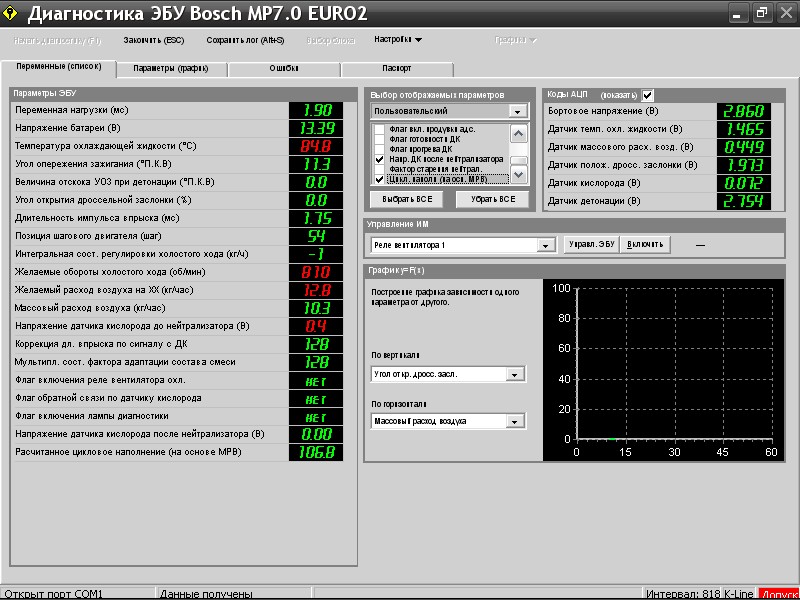Click the red coolant temperature value 84.8

[316, 146]
